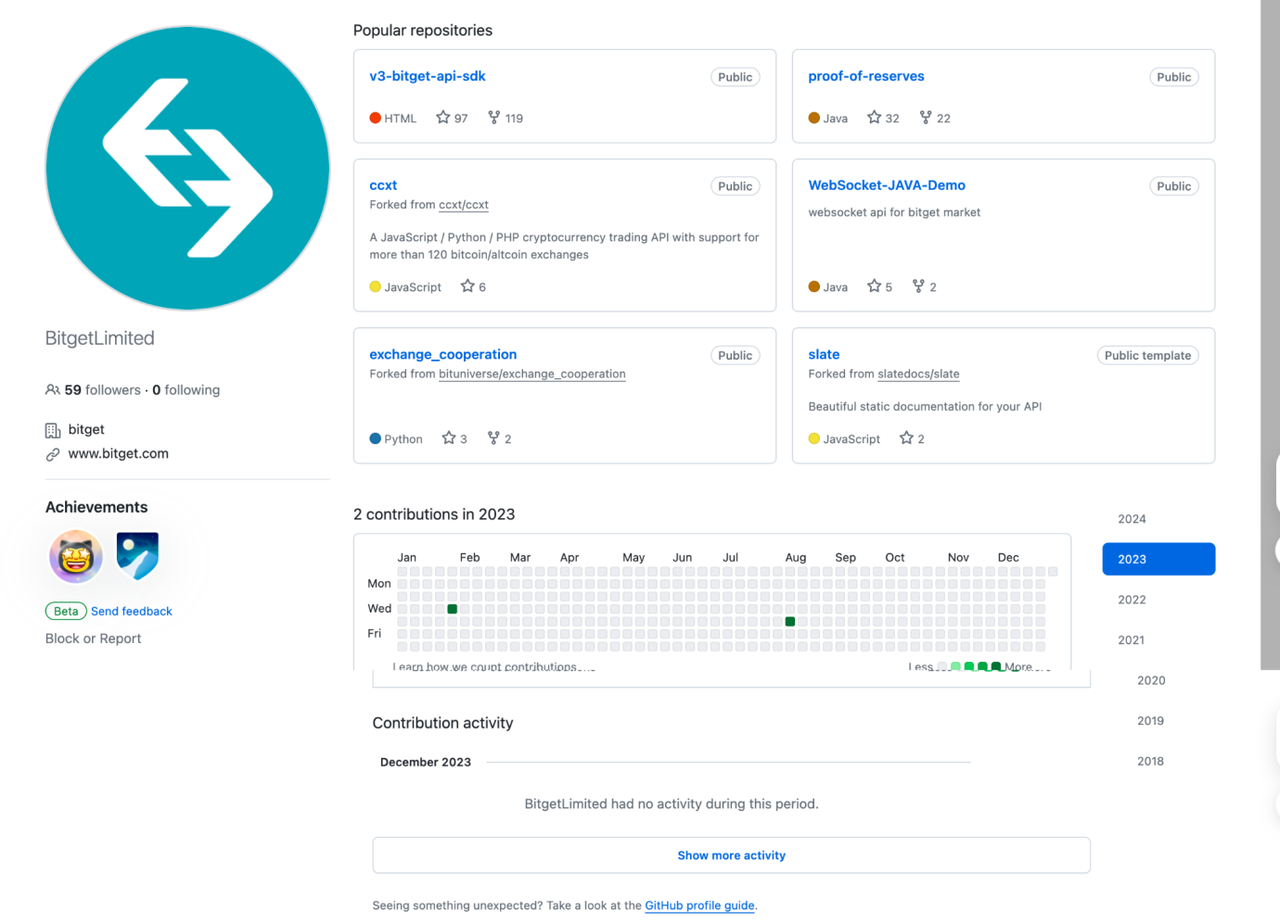1280x924 pixels.
Task: Click the fork icon on v3-bitget-api-sdk
Action: (x=494, y=118)
